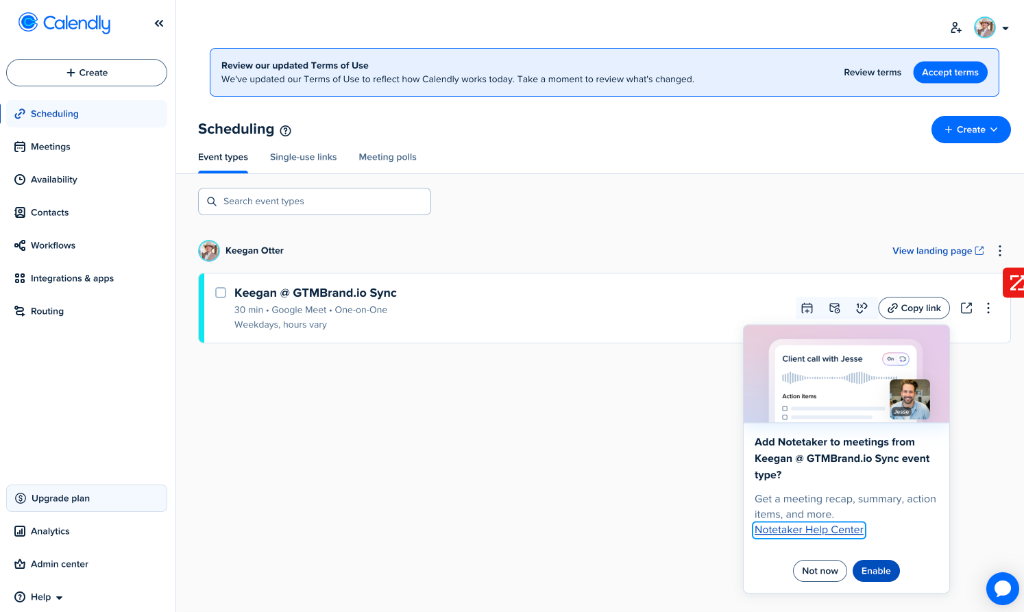
Task: Switch to Single-use links tab
Action: tap(303, 157)
